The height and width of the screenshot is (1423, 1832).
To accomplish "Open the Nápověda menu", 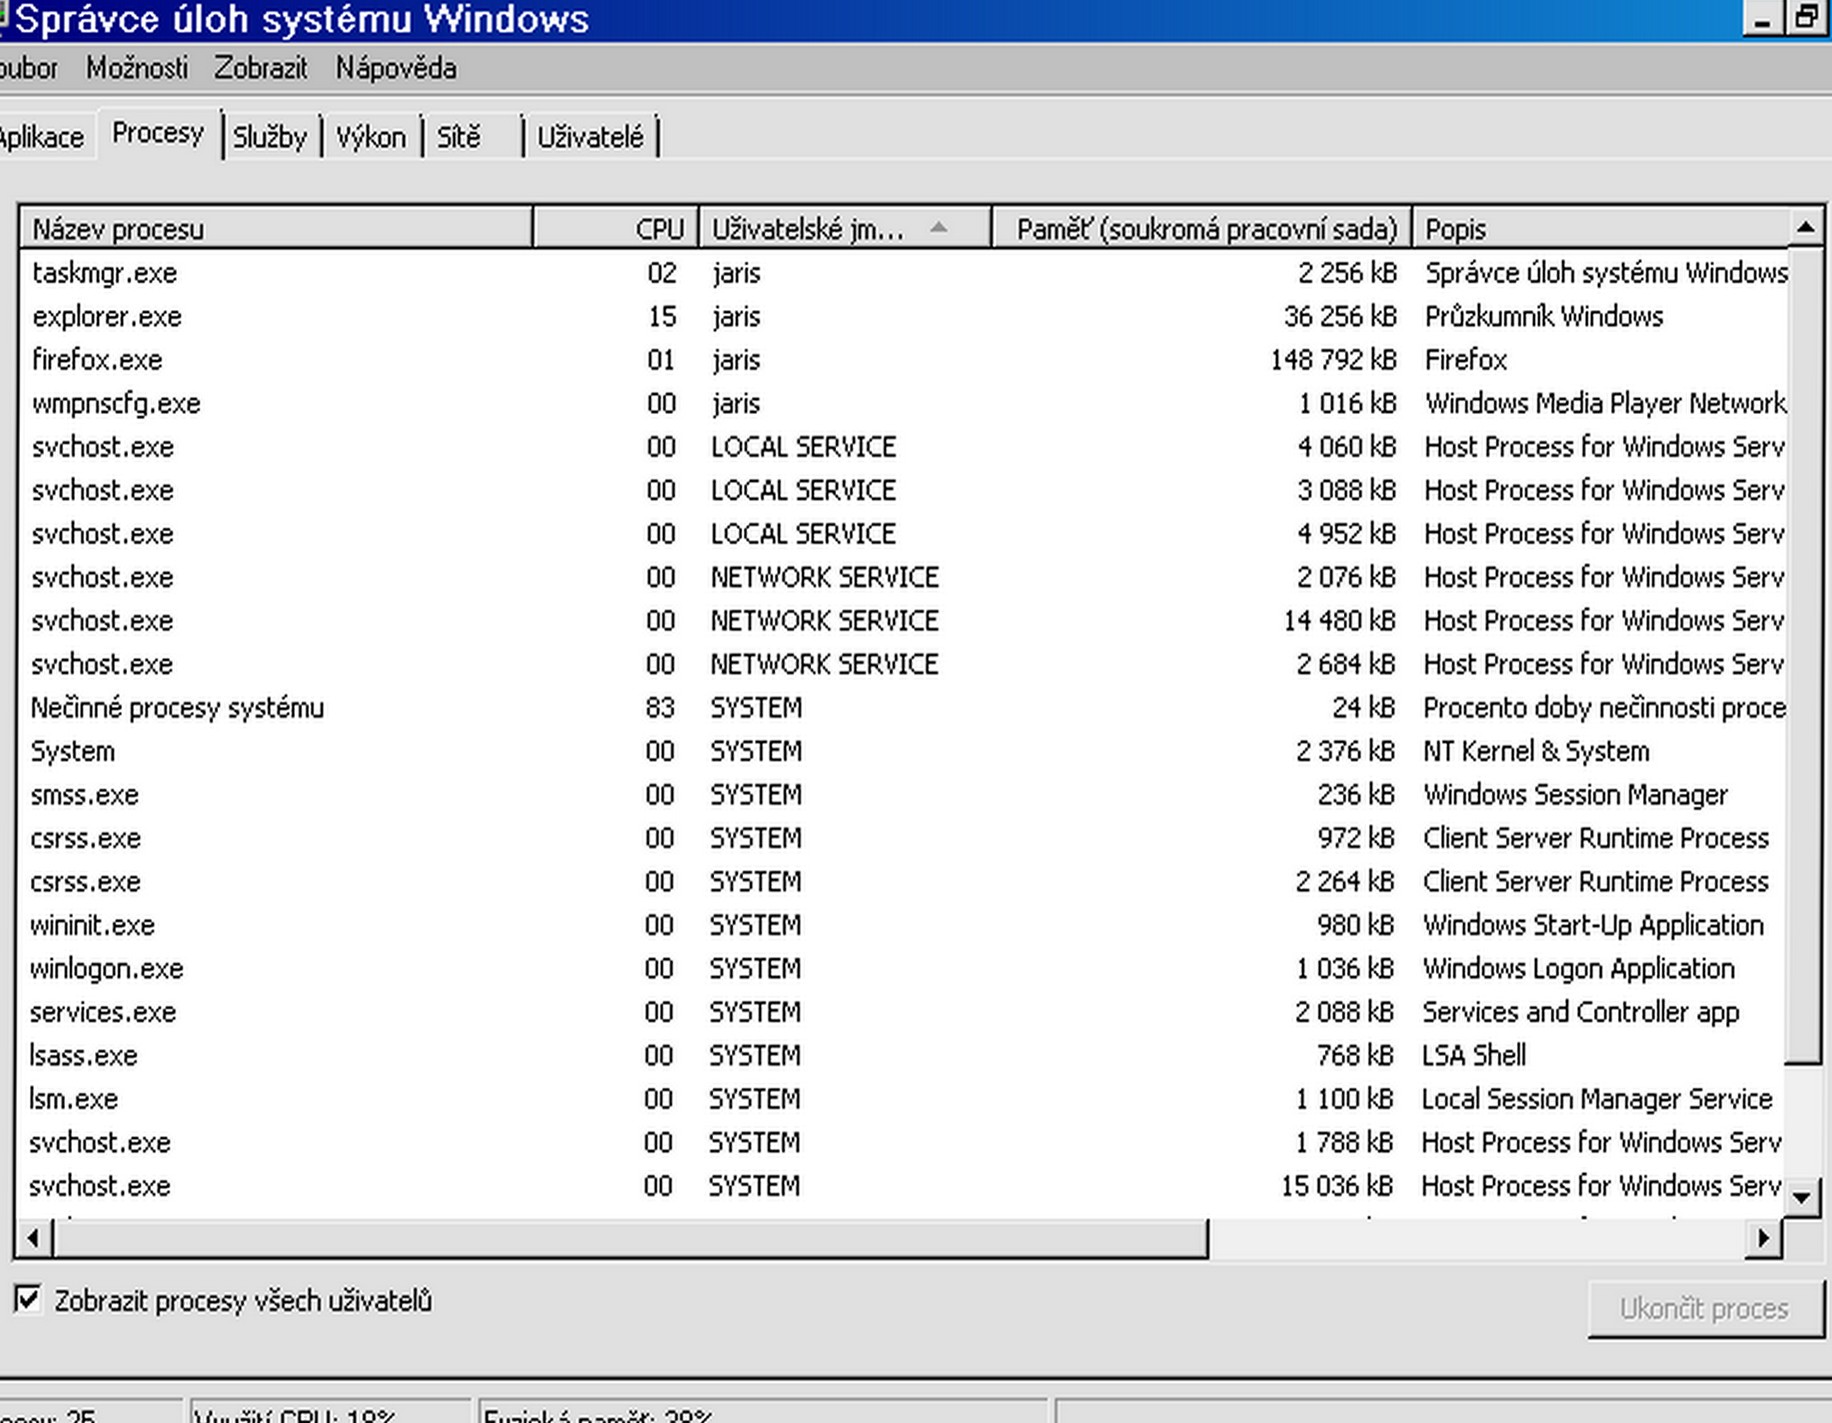I will click(x=396, y=68).
